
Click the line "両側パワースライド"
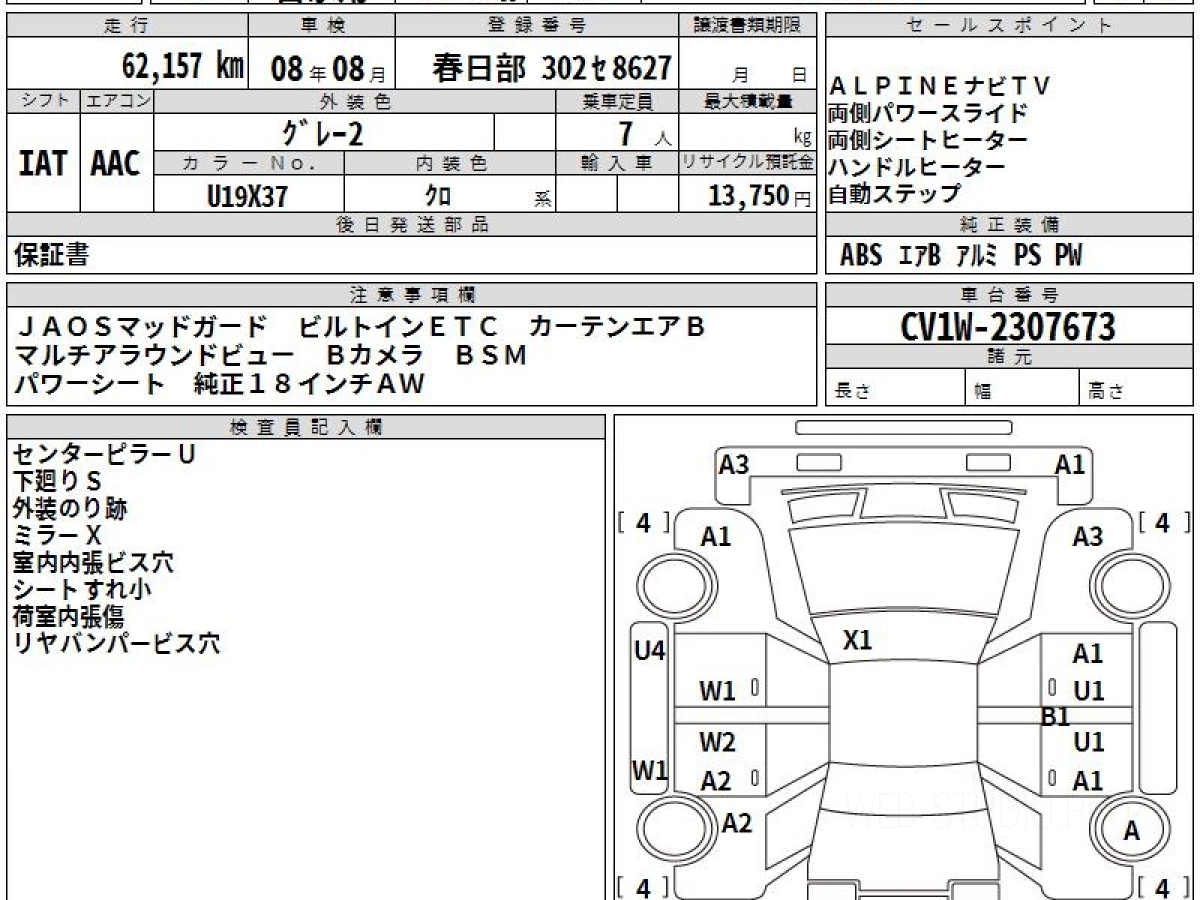tap(927, 113)
